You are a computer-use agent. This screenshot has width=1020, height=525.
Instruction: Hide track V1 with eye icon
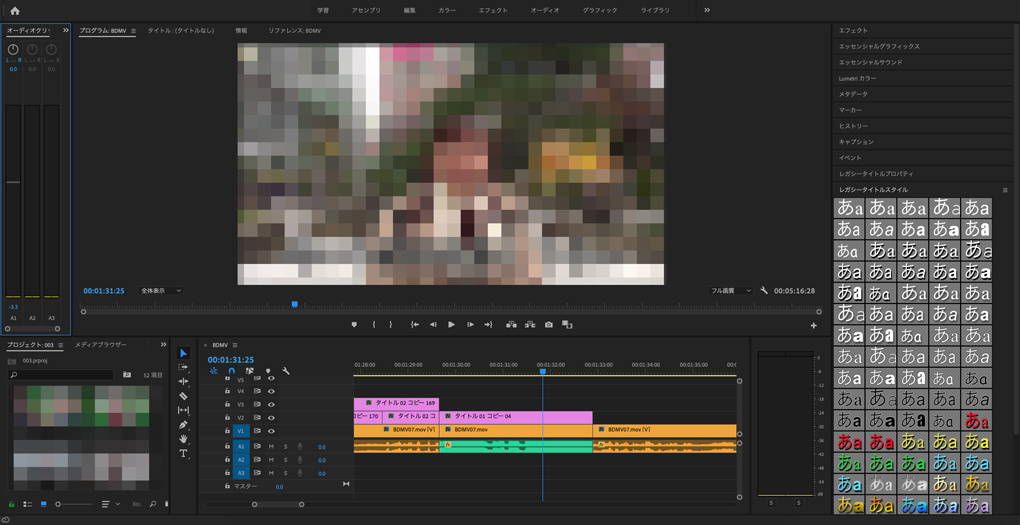point(271,431)
